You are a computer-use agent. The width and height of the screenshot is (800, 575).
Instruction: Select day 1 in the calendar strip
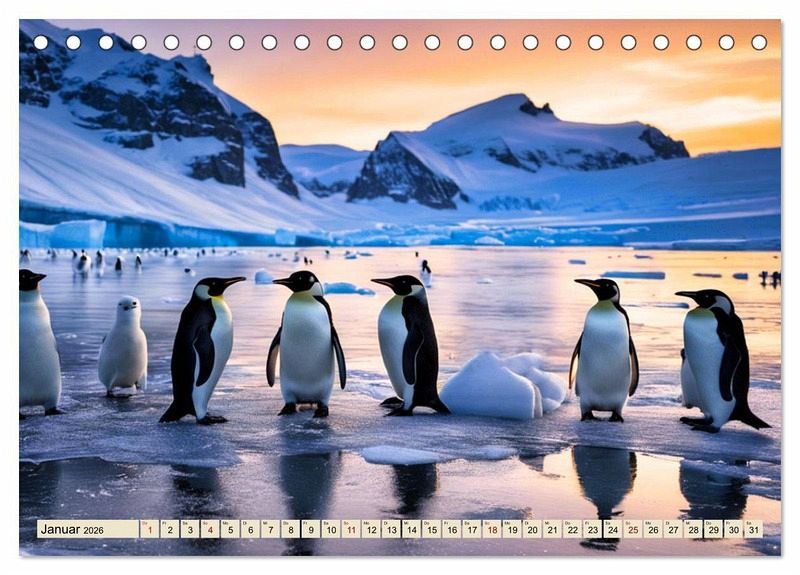pos(149,529)
